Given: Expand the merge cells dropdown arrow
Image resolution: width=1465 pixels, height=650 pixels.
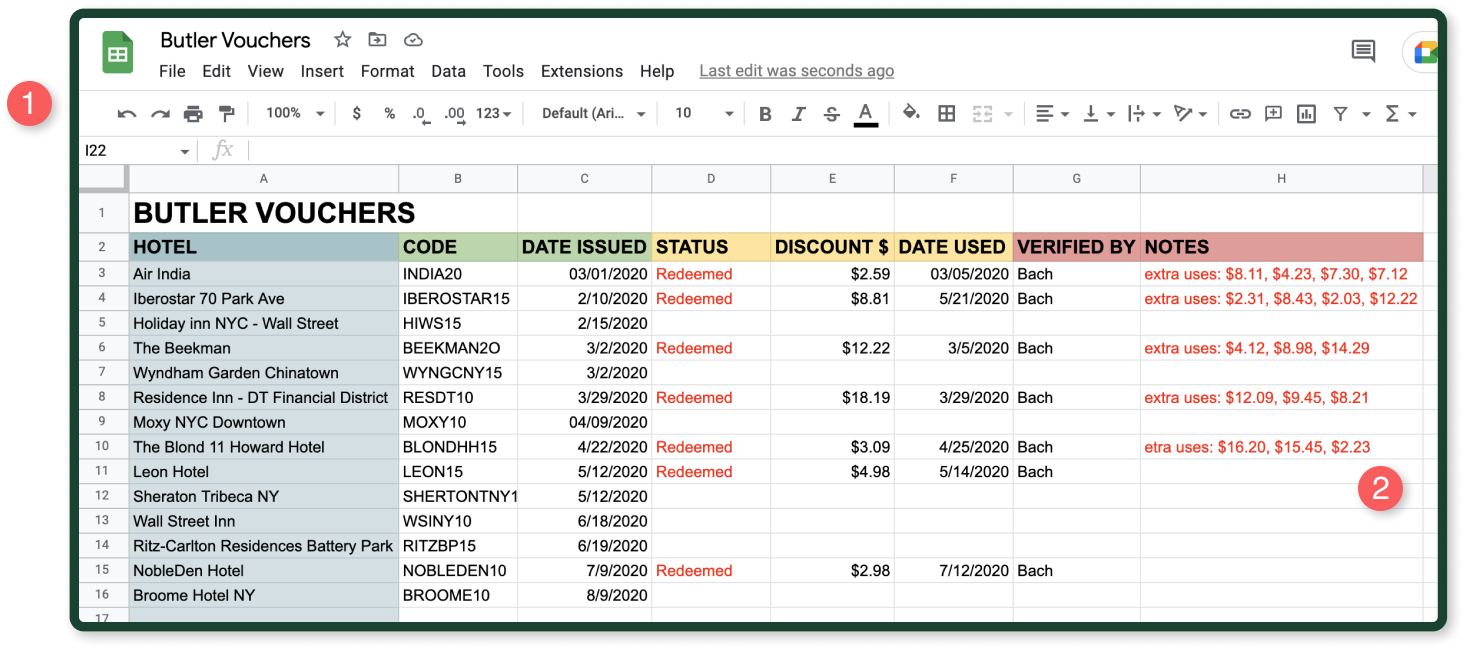Looking at the screenshot, I should click(1007, 115).
